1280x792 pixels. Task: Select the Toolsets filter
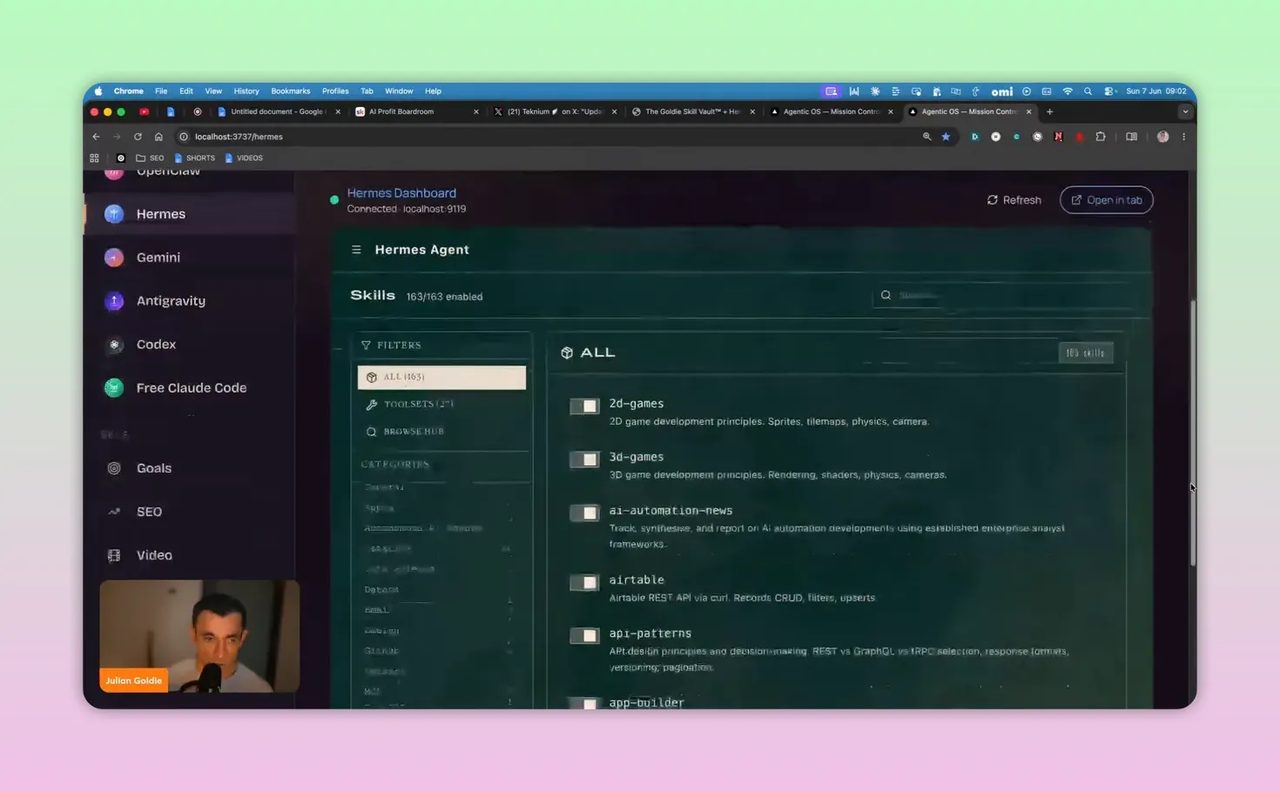pos(442,404)
